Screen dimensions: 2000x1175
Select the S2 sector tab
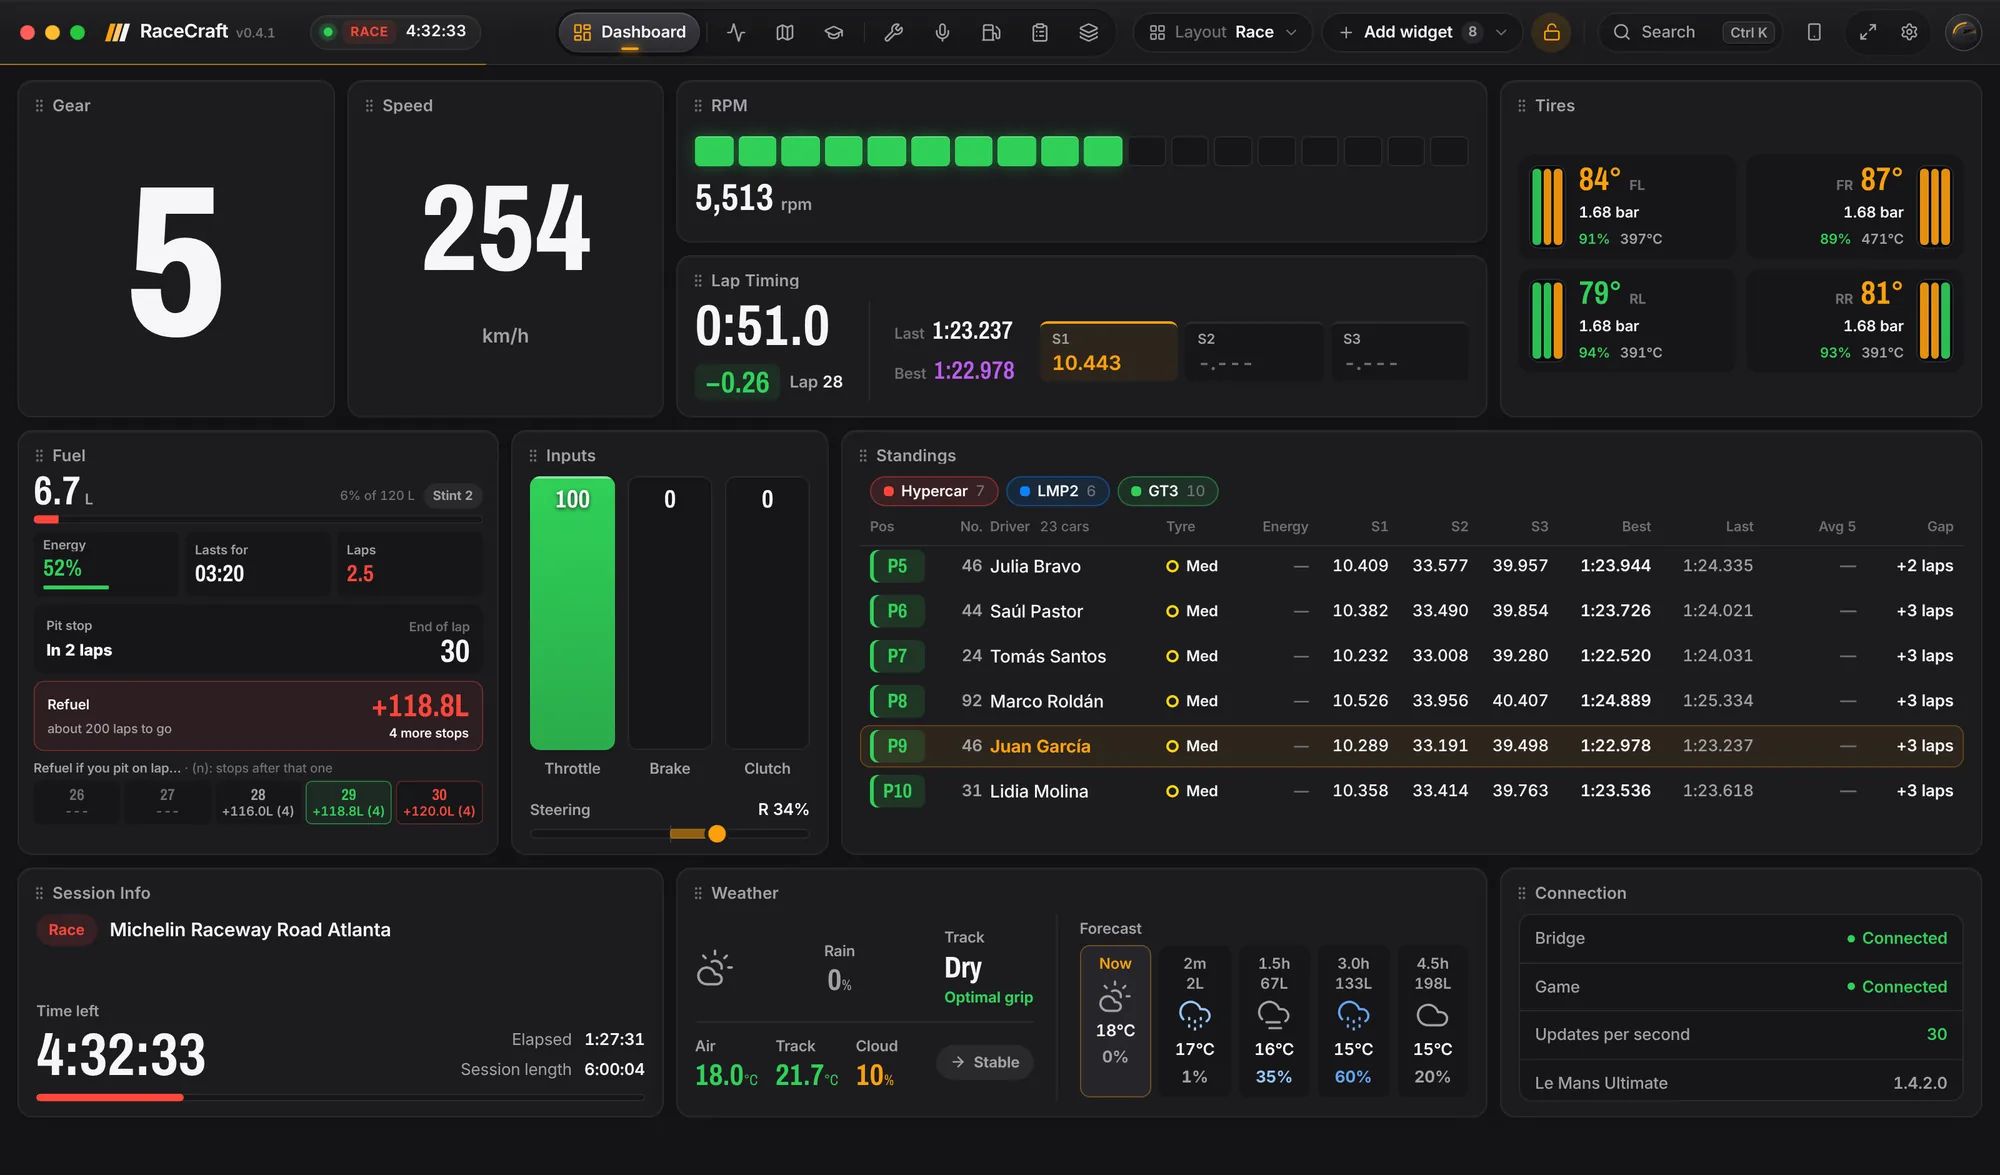coord(1254,351)
